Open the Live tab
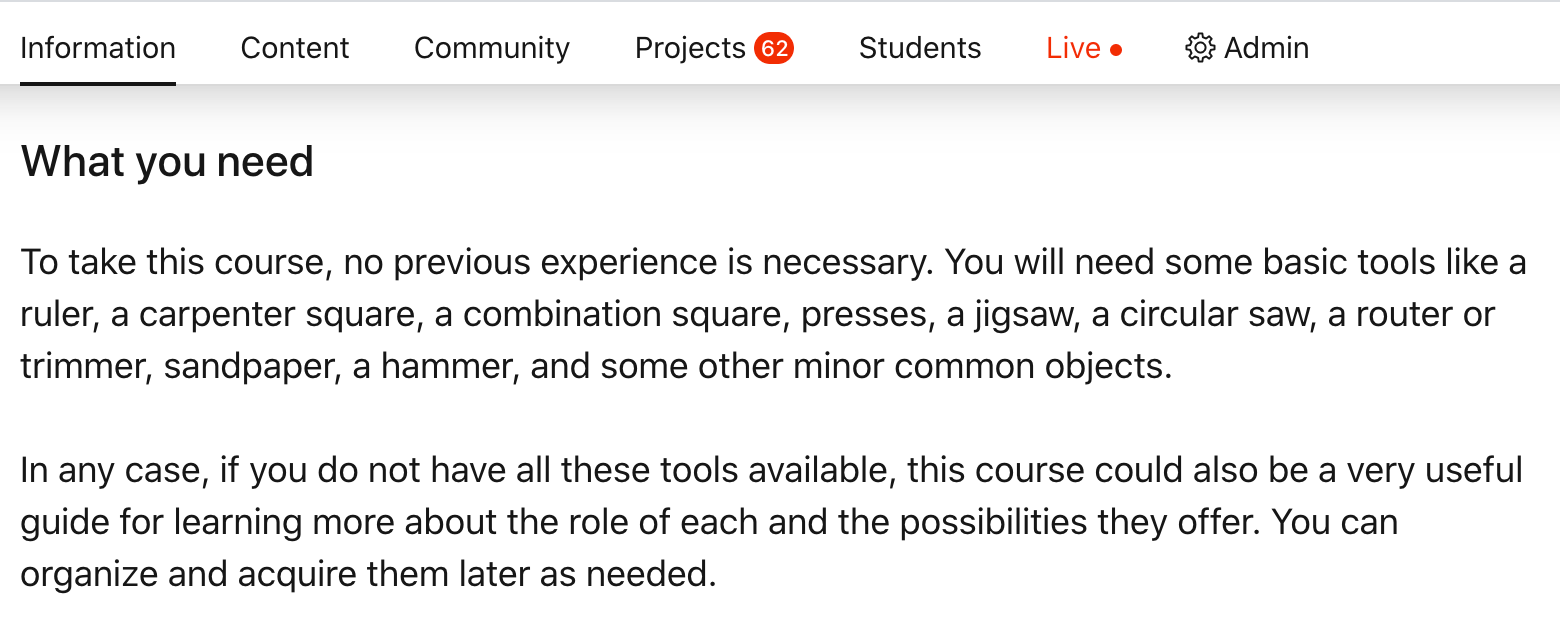Image resolution: width=1560 pixels, height=634 pixels. click(1073, 48)
